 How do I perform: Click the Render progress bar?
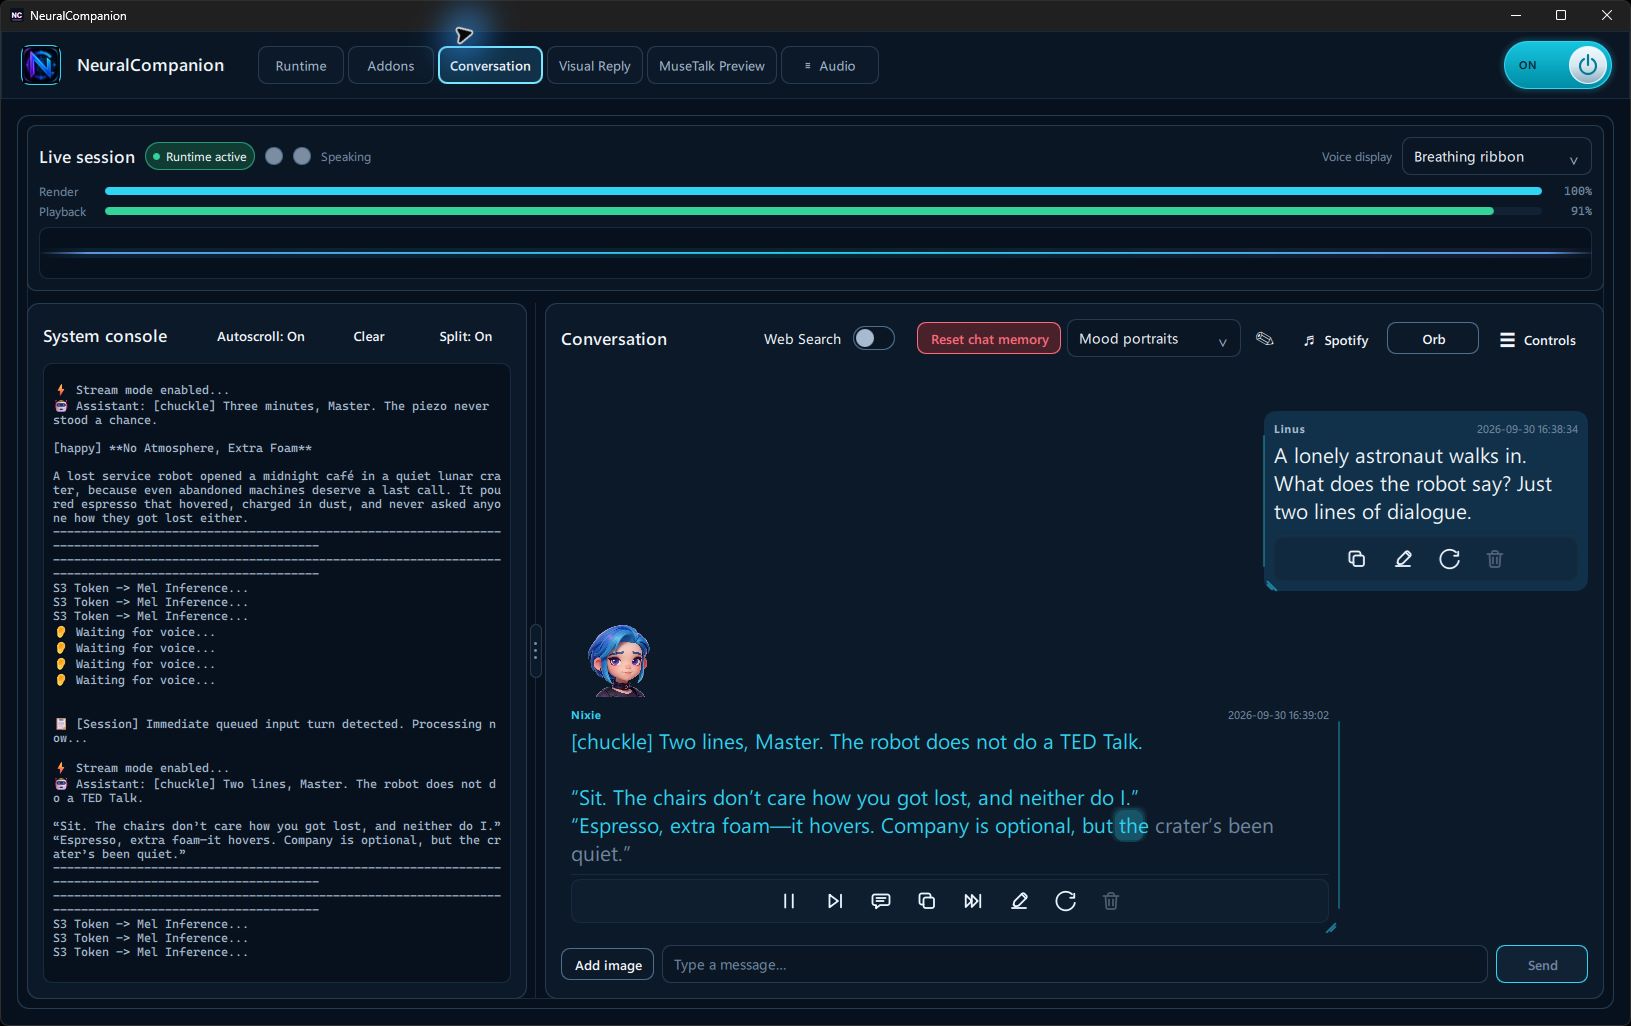[x=823, y=191]
